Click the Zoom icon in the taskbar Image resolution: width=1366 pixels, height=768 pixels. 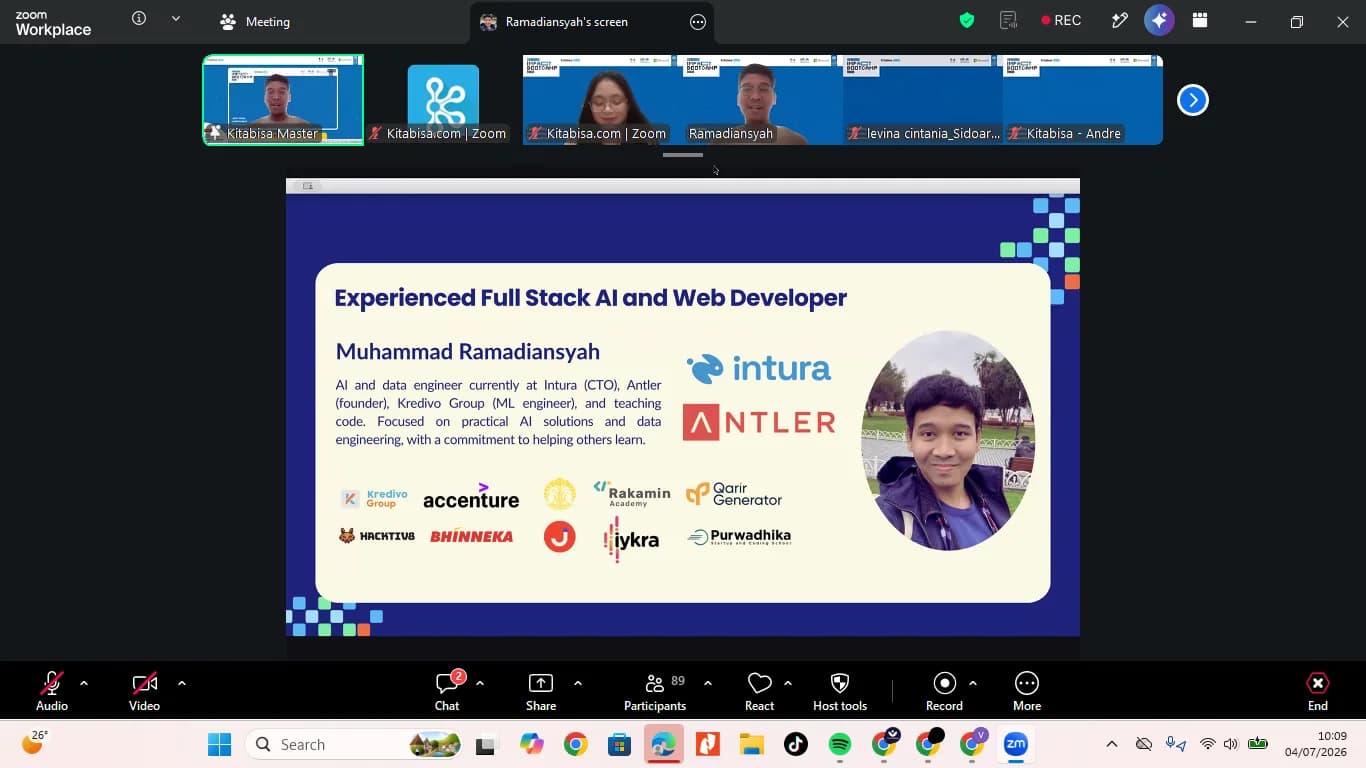click(1016, 744)
